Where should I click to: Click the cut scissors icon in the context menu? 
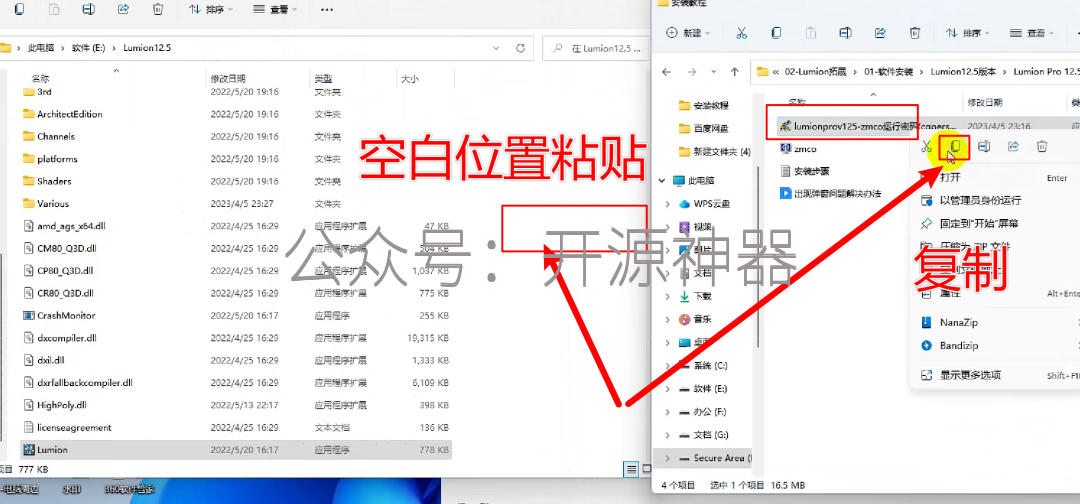927,146
